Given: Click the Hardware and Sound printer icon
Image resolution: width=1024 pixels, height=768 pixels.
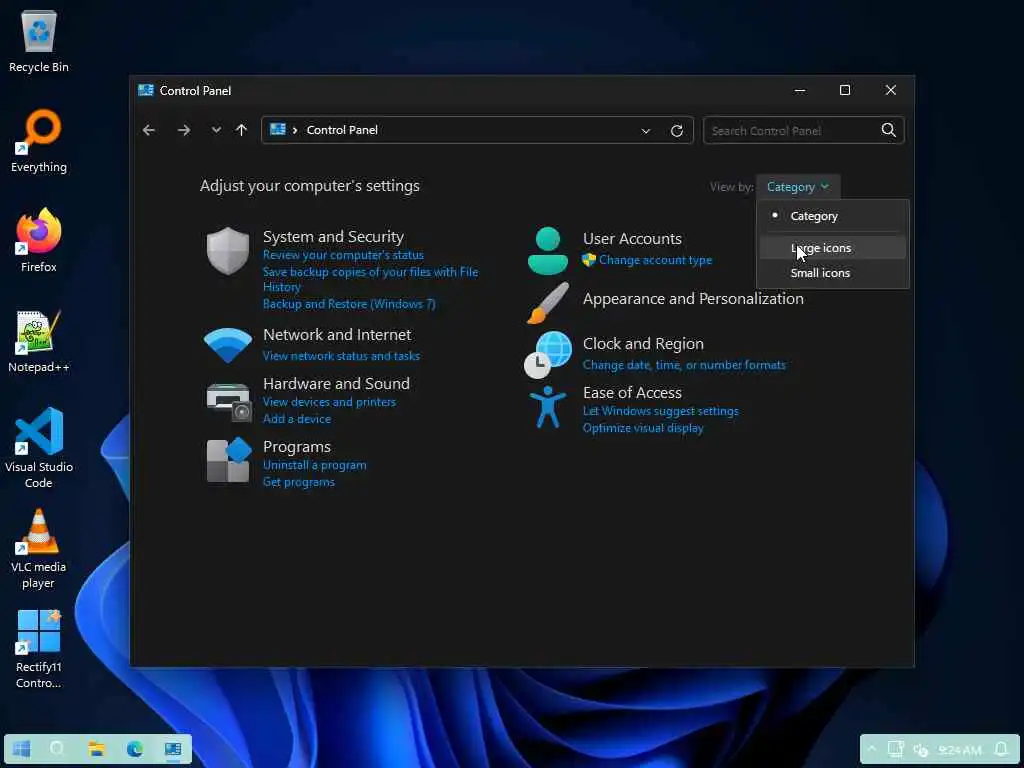Looking at the screenshot, I should (229, 402).
